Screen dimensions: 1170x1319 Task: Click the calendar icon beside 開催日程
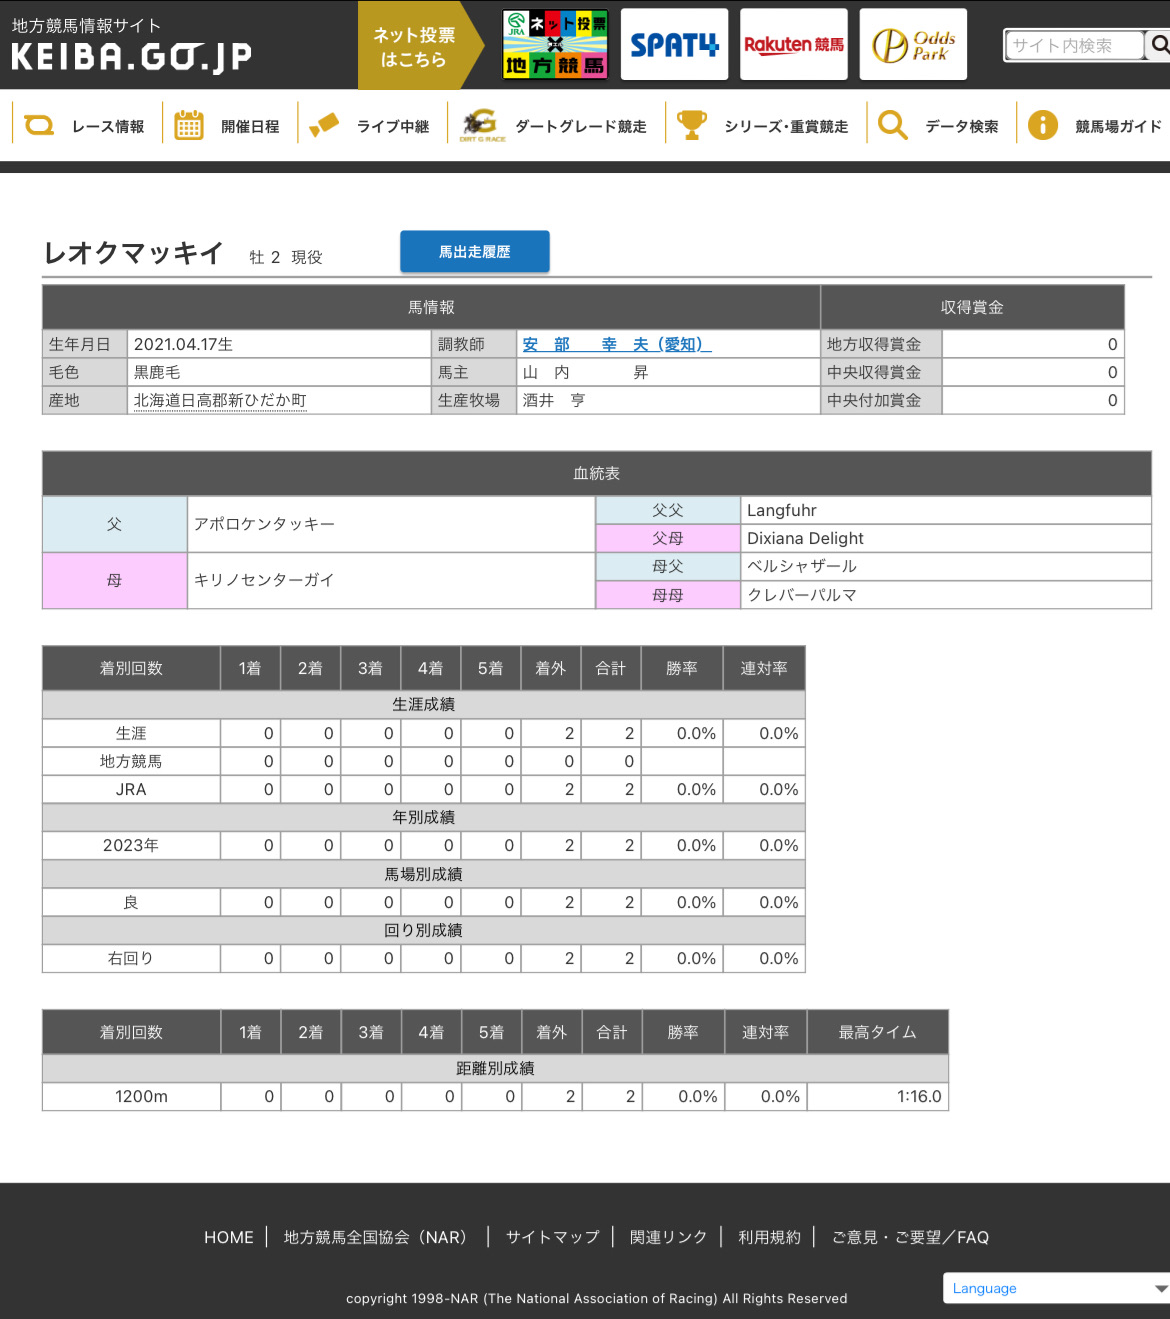click(189, 126)
